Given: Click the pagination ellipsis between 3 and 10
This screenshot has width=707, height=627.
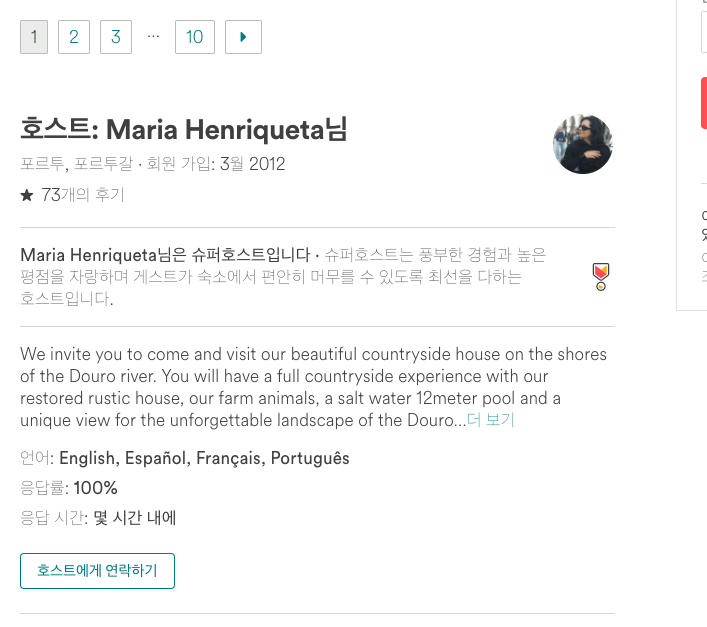Looking at the screenshot, I should pyautogui.click(x=153, y=36).
